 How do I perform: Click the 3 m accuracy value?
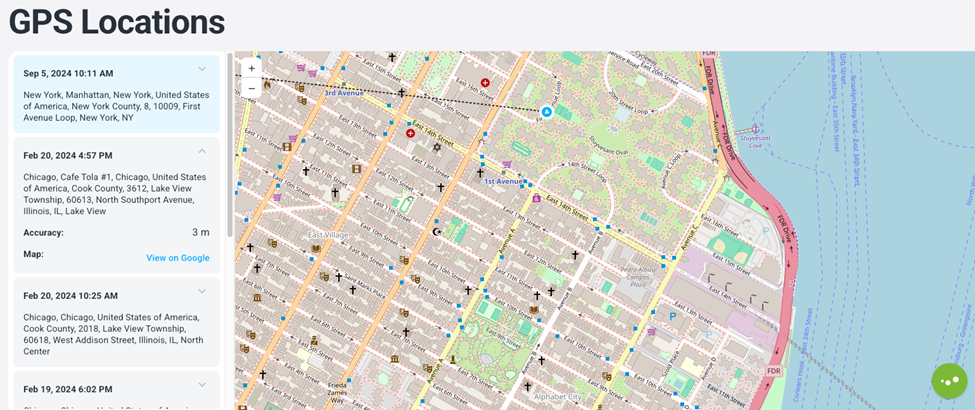[x=200, y=232]
